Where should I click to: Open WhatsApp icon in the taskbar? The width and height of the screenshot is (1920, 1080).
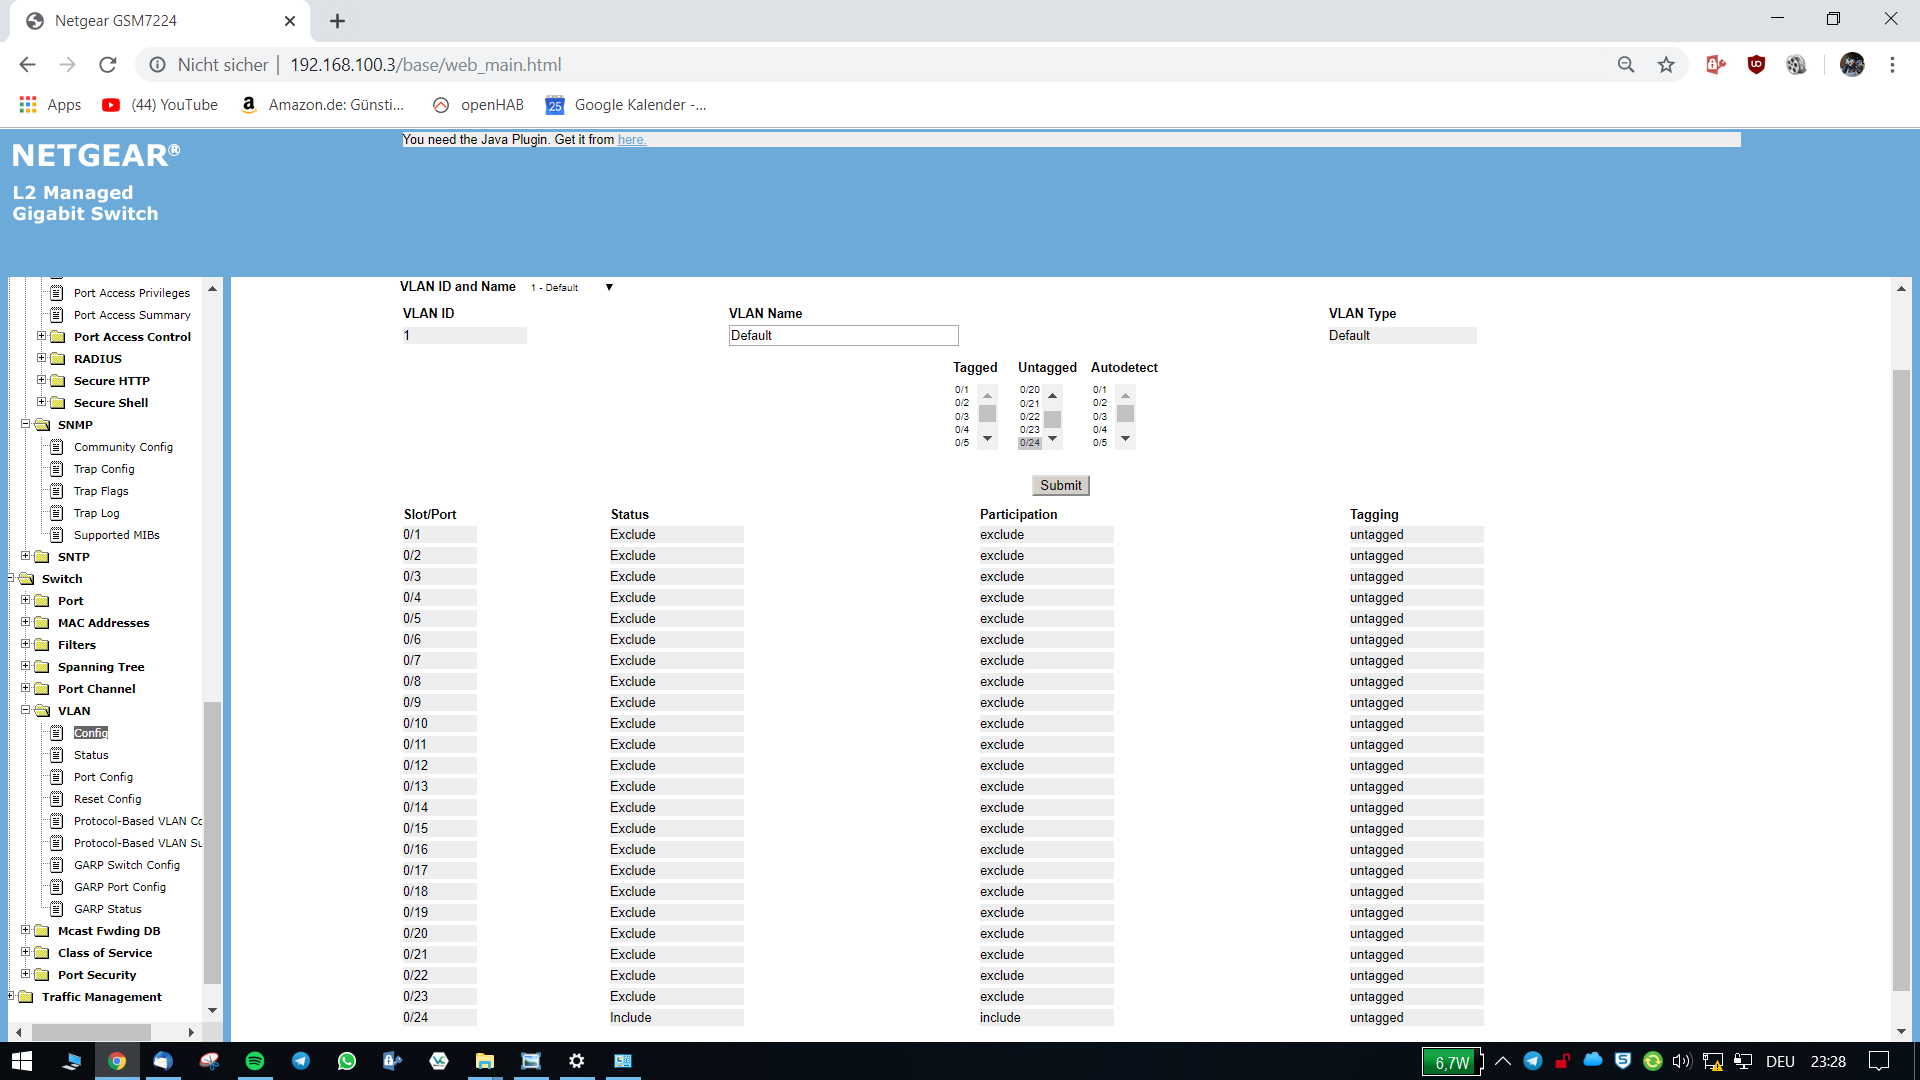point(347,1061)
